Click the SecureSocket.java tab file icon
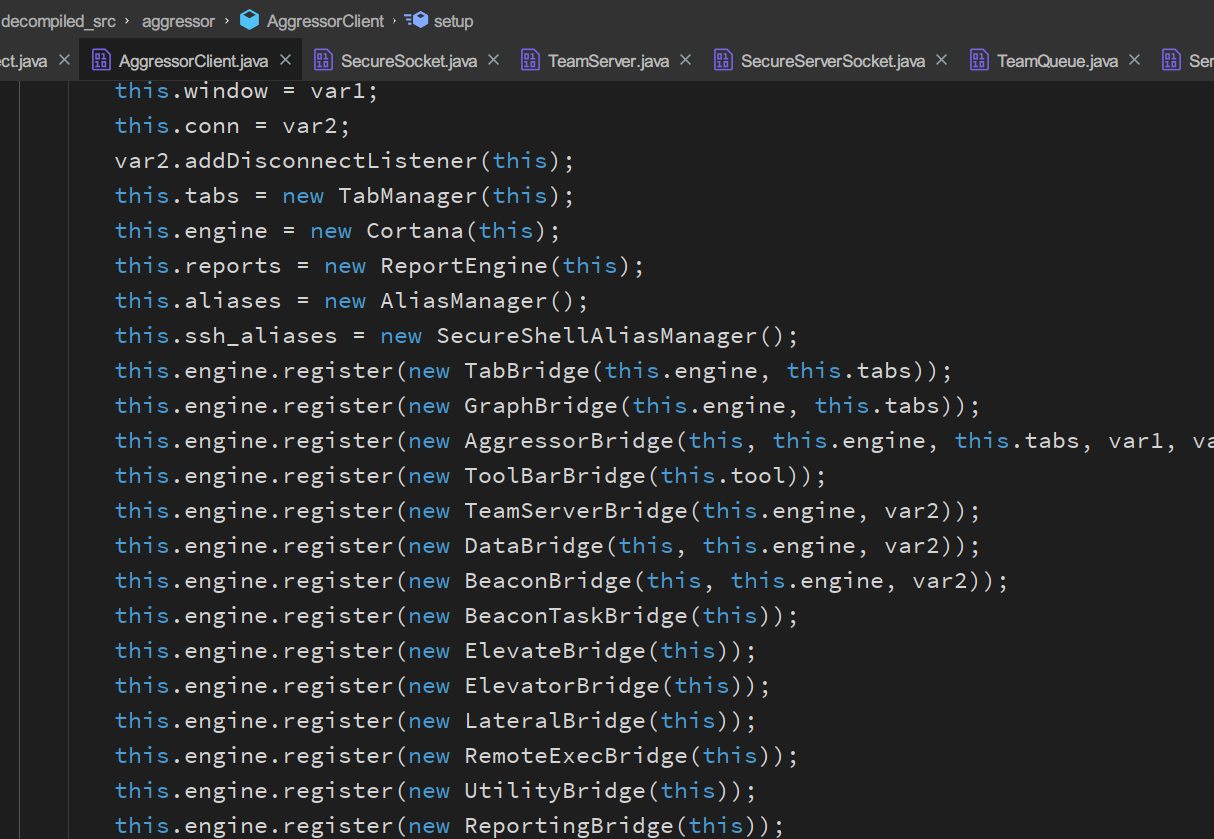Screen dimensions: 1214x839 323,60
